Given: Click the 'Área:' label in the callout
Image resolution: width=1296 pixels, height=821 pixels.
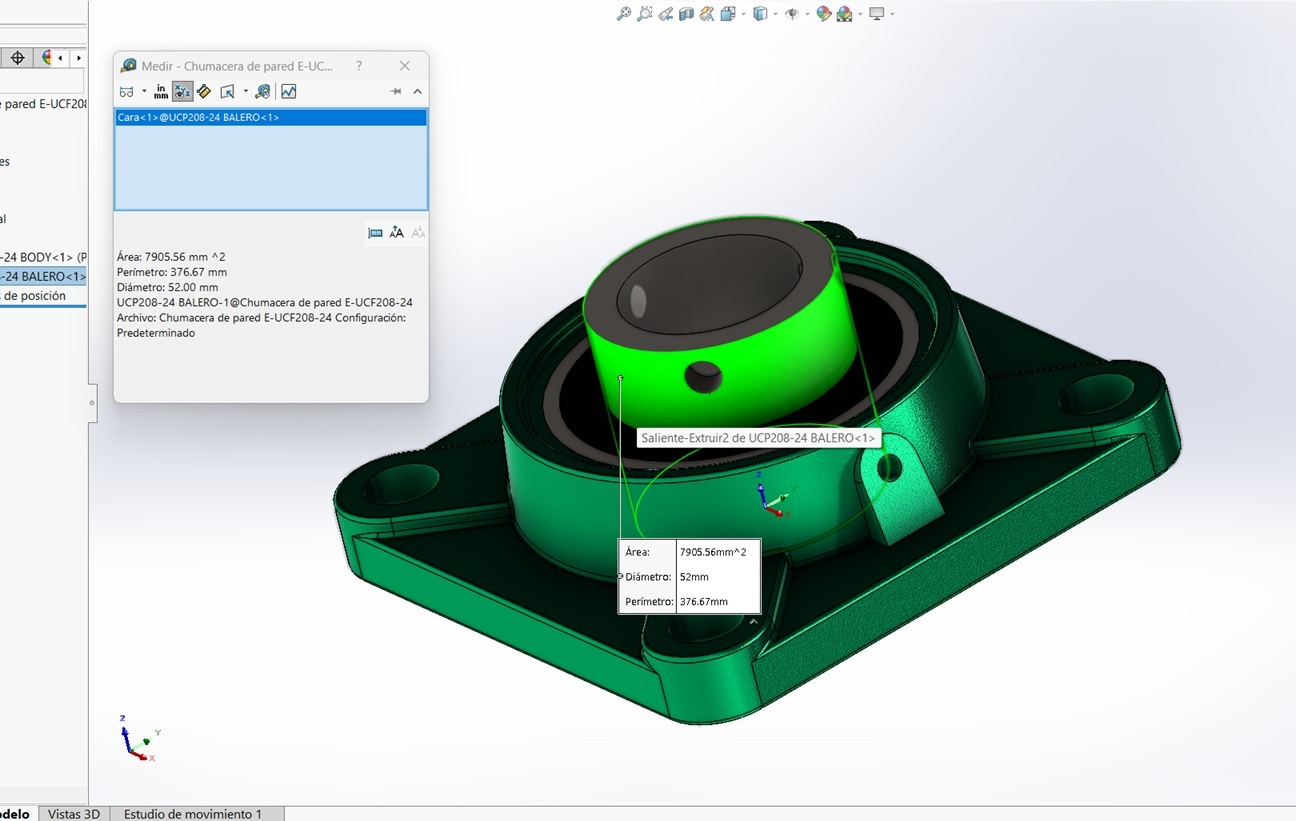Looking at the screenshot, I should (637, 552).
